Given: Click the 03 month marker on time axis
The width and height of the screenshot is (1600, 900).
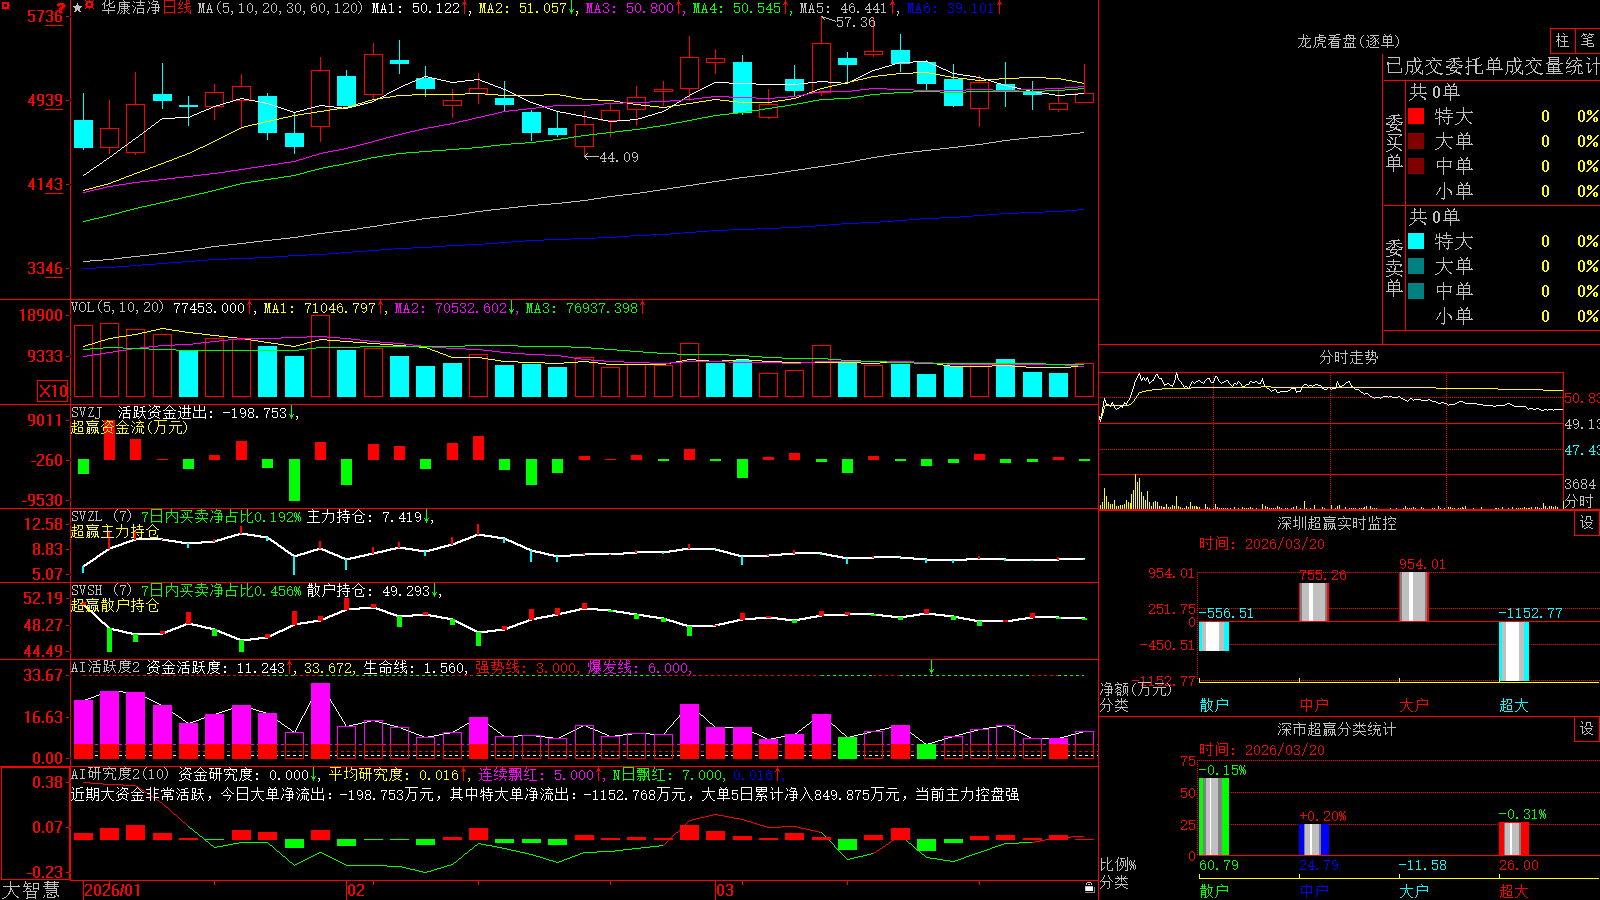Looking at the screenshot, I should click(x=725, y=890).
